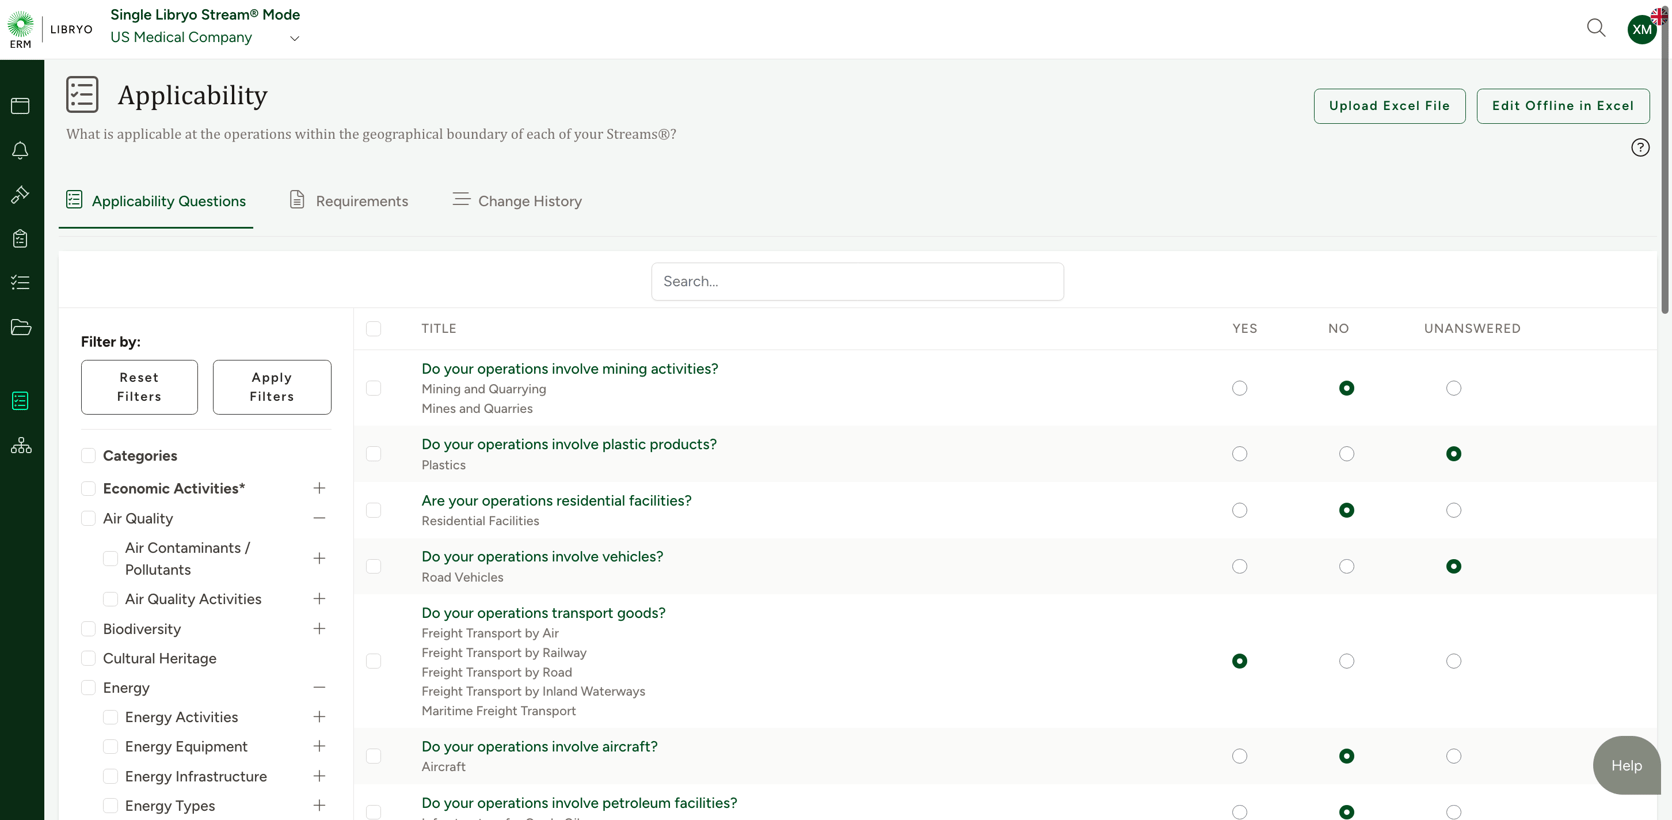Select Yes for mining activities question

click(1240, 388)
